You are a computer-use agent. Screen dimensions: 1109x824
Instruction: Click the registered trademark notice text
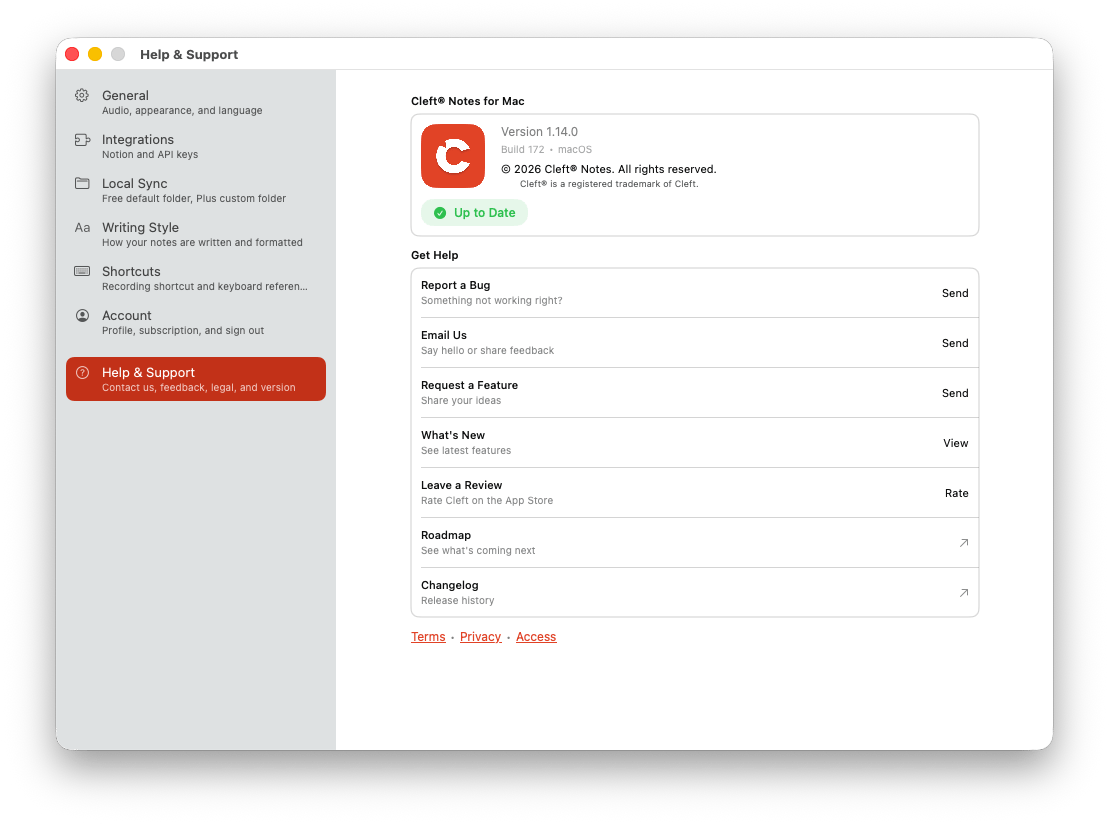609,184
